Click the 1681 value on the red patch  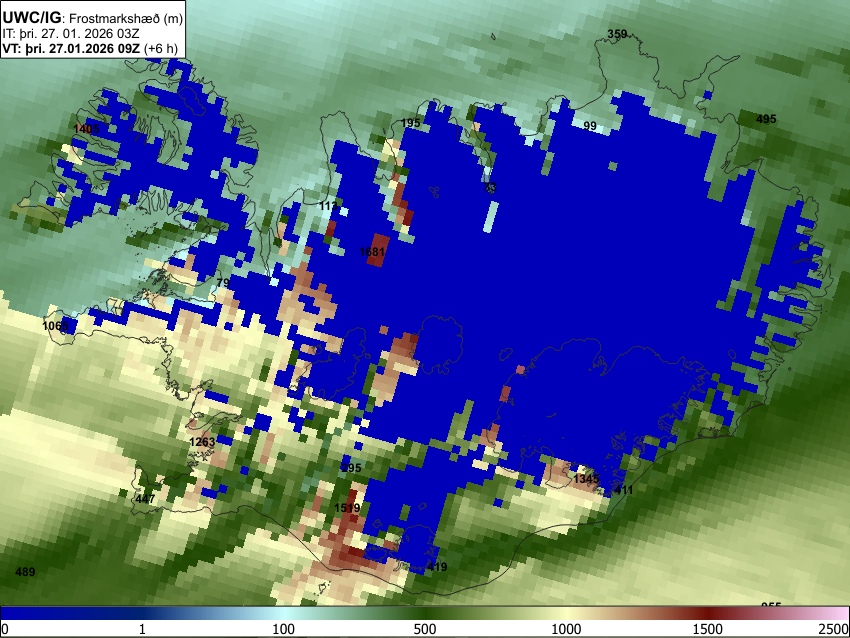(372, 252)
